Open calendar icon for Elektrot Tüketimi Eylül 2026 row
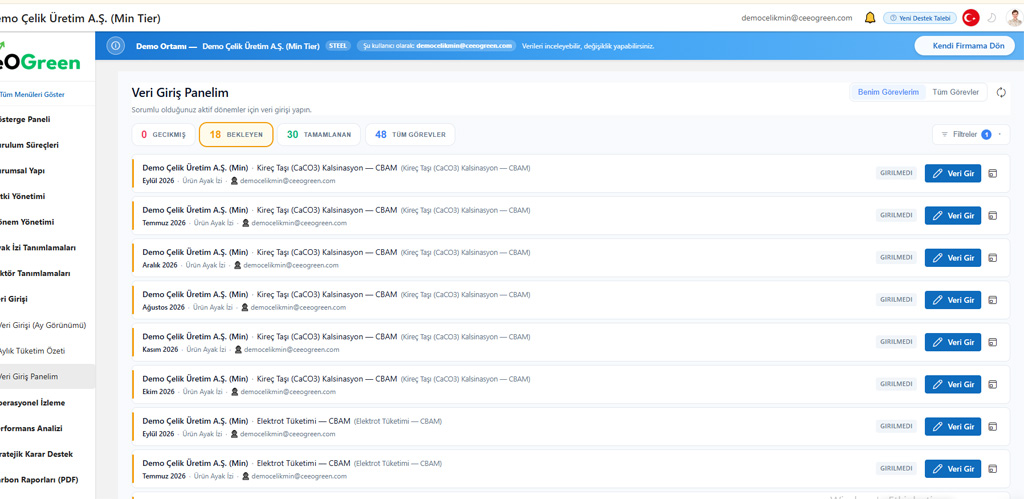 993,427
